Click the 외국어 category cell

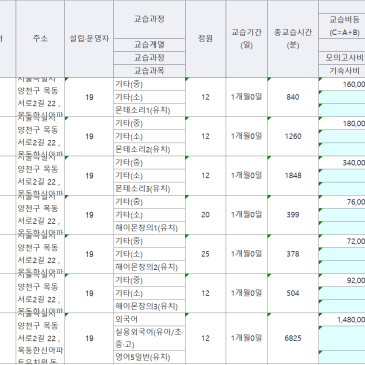(149, 319)
